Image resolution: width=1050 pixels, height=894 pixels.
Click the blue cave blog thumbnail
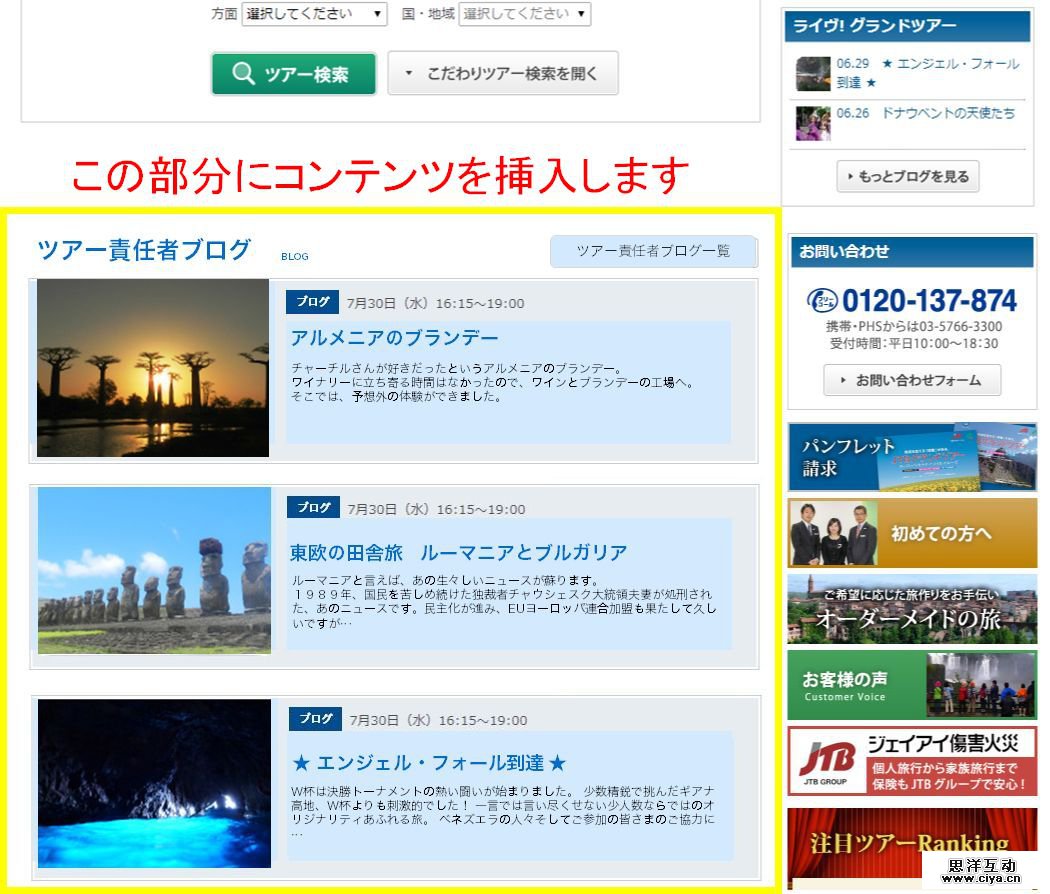coord(154,783)
